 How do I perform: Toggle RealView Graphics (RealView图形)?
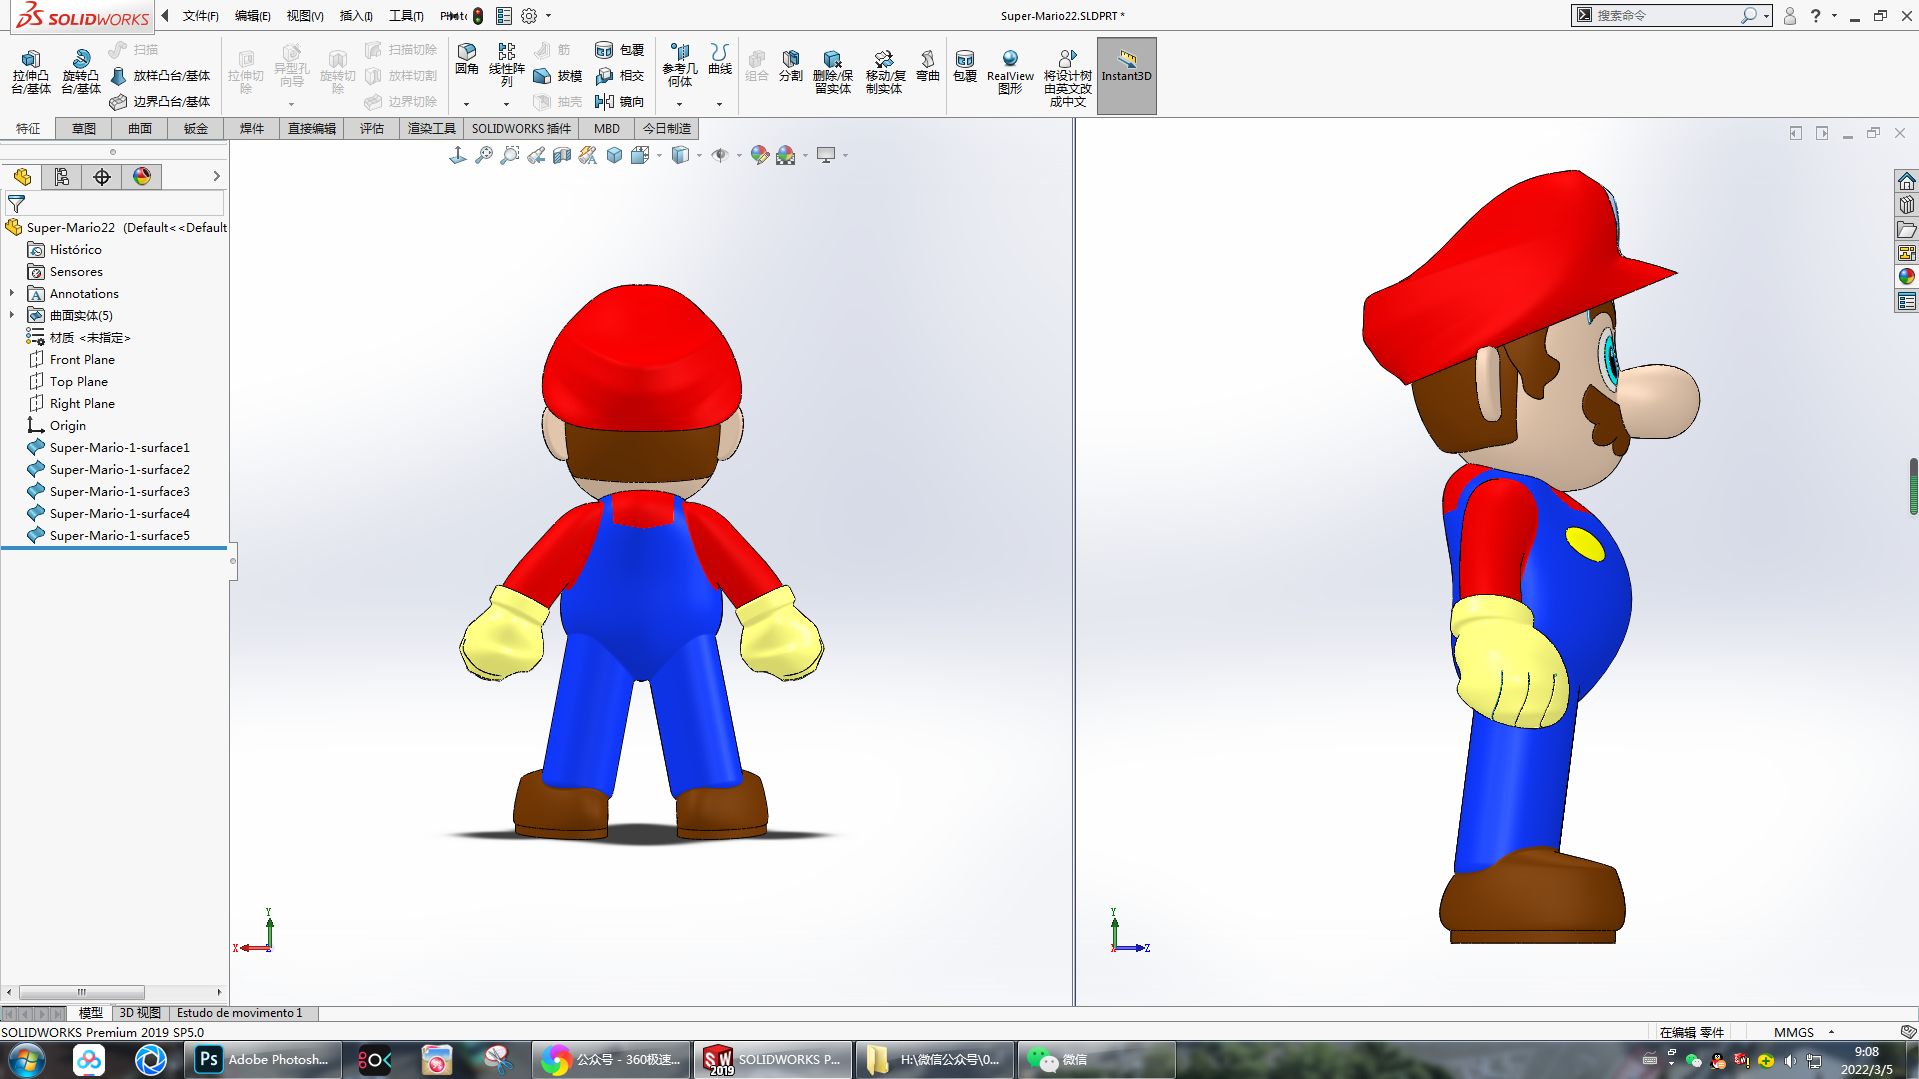(x=1010, y=72)
